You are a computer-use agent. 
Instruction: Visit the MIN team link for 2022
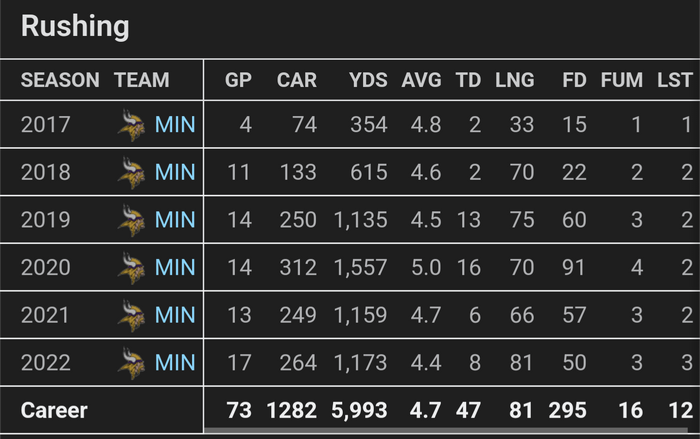point(175,362)
